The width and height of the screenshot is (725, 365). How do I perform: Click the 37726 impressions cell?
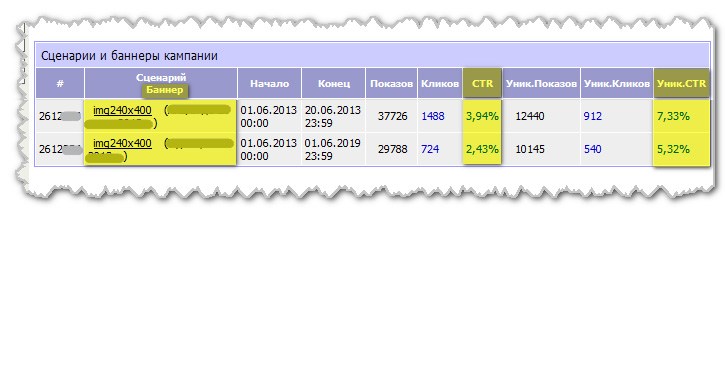[393, 116]
